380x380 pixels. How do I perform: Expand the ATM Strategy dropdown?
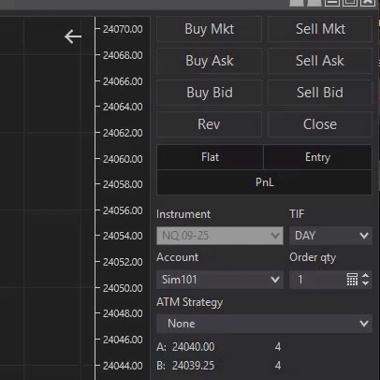click(x=264, y=323)
